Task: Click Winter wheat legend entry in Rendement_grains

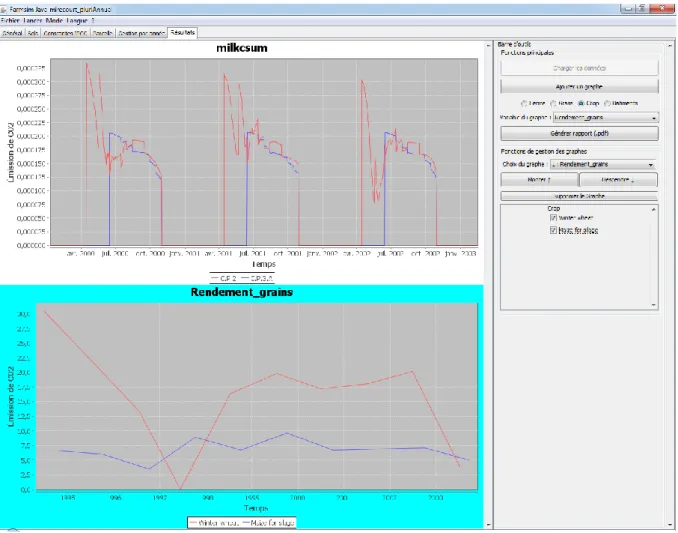Action: click(x=214, y=523)
